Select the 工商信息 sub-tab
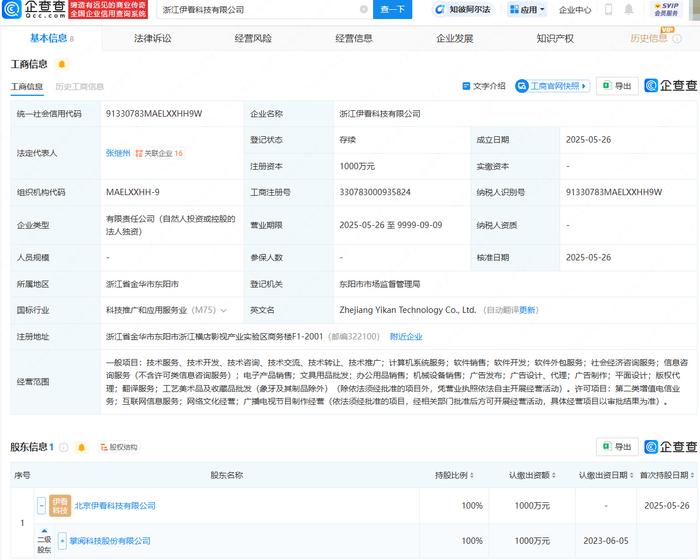Screen dimensions: 700x560 27,86
